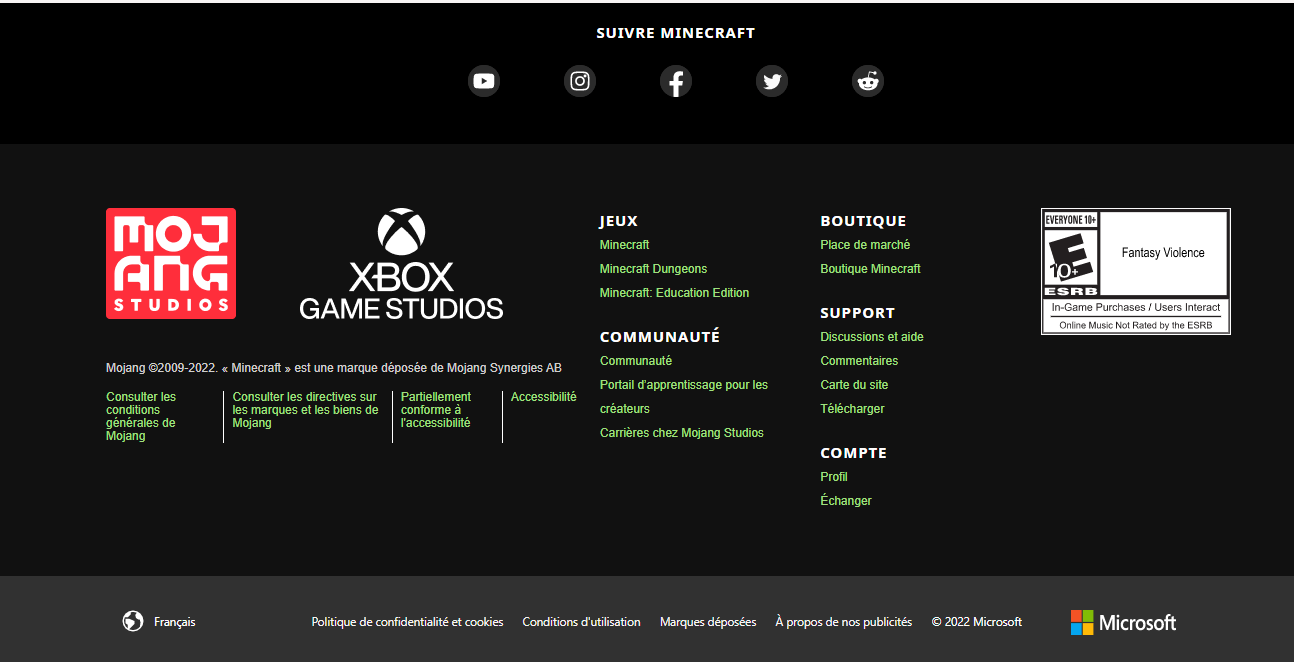Click the Xbox Game Studios logo
The image size is (1294, 662).
coord(401,265)
